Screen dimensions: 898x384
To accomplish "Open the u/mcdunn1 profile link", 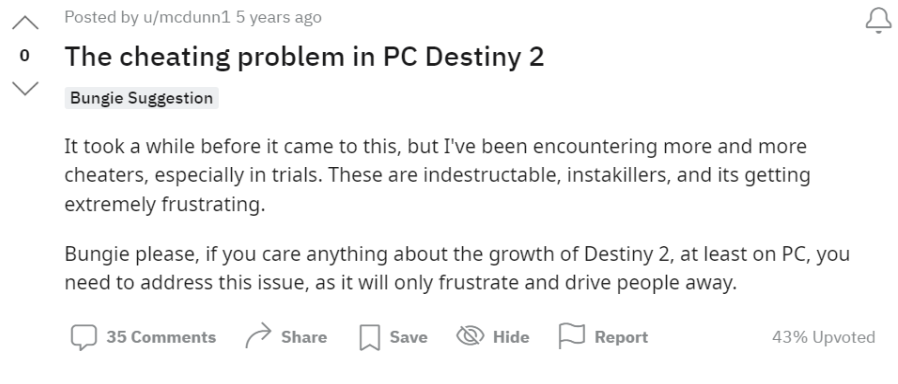I will 186,17.
